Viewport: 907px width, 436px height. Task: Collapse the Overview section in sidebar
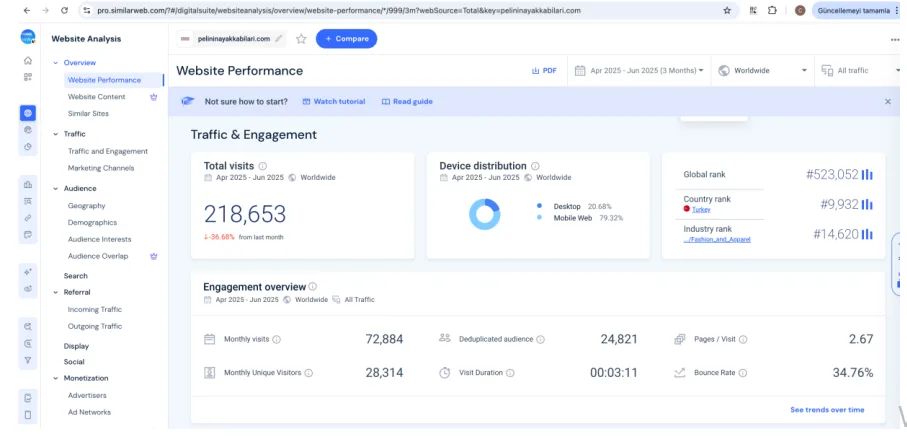56,62
